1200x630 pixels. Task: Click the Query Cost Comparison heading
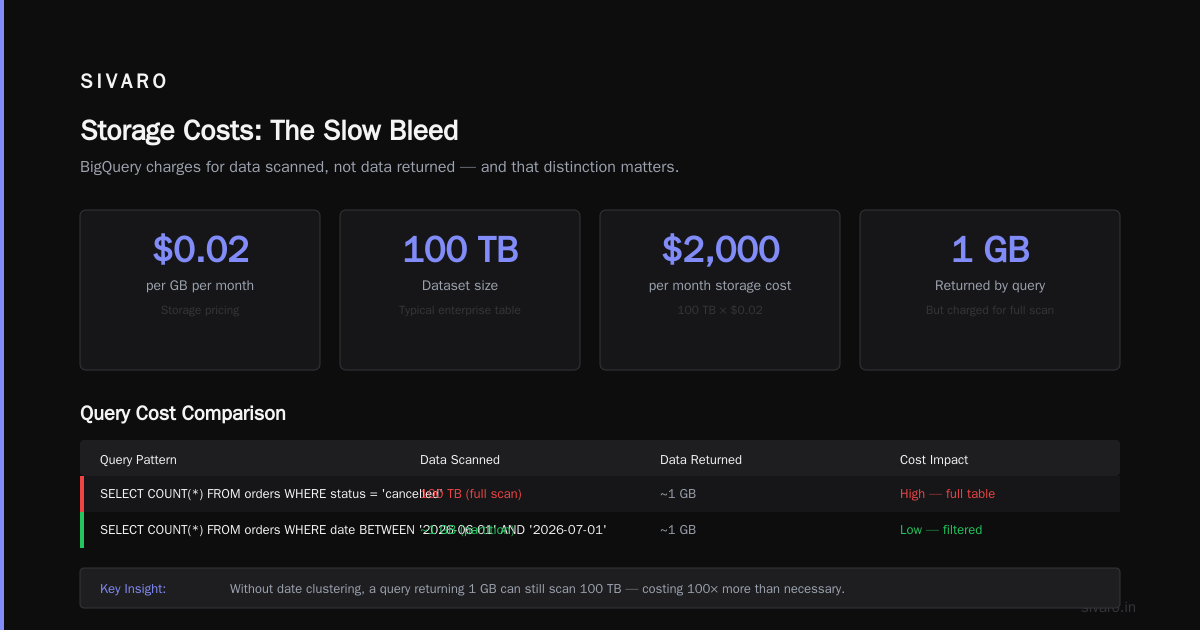(183, 413)
